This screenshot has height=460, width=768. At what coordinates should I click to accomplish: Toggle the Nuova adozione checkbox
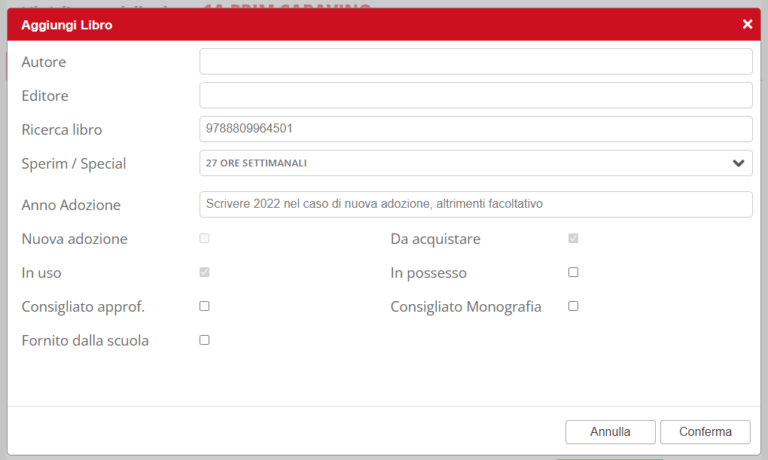(204, 239)
